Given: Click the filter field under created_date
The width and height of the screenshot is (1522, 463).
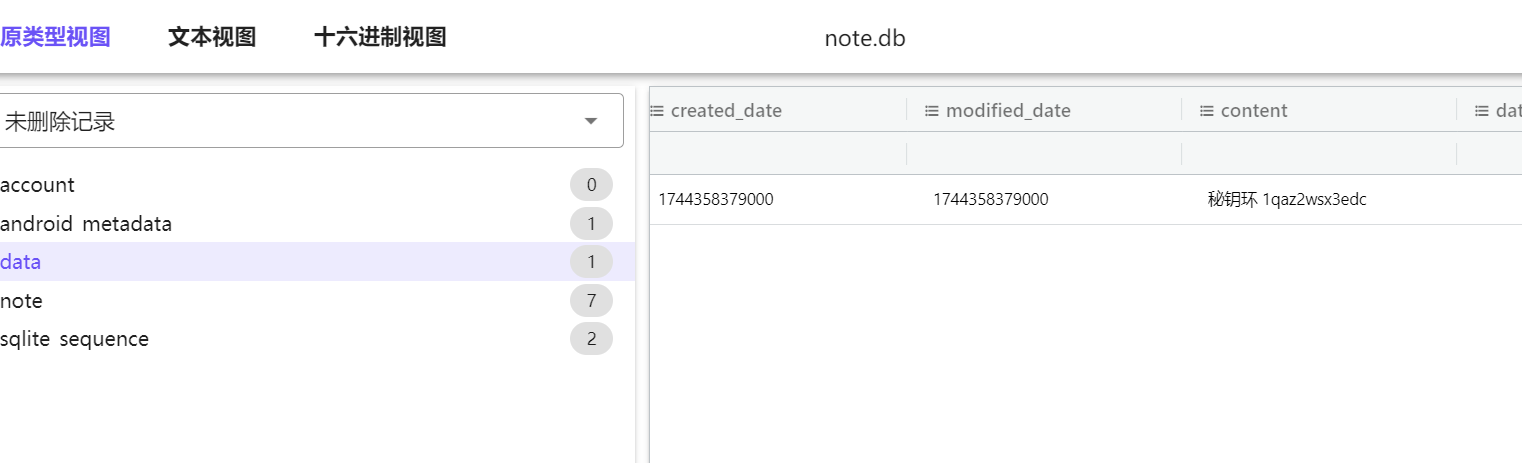Looking at the screenshot, I should [x=778, y=154].
